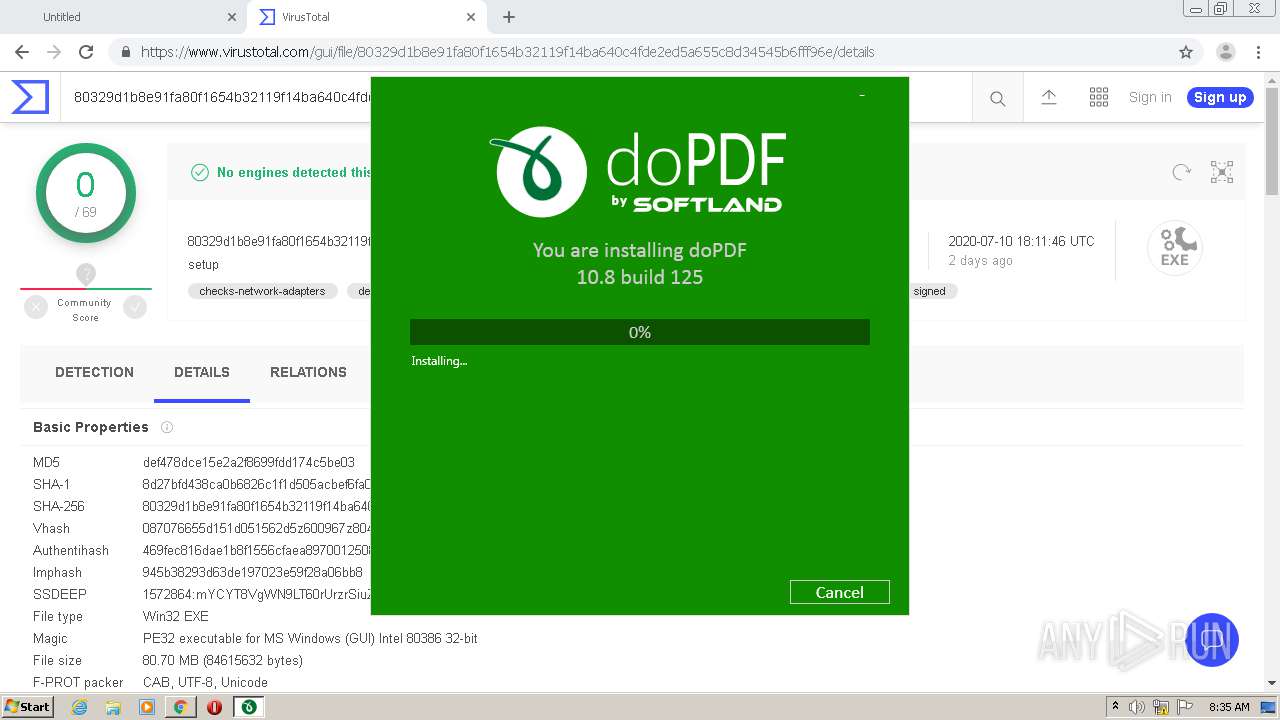Open the graph view icon

tap(1222, 172)
